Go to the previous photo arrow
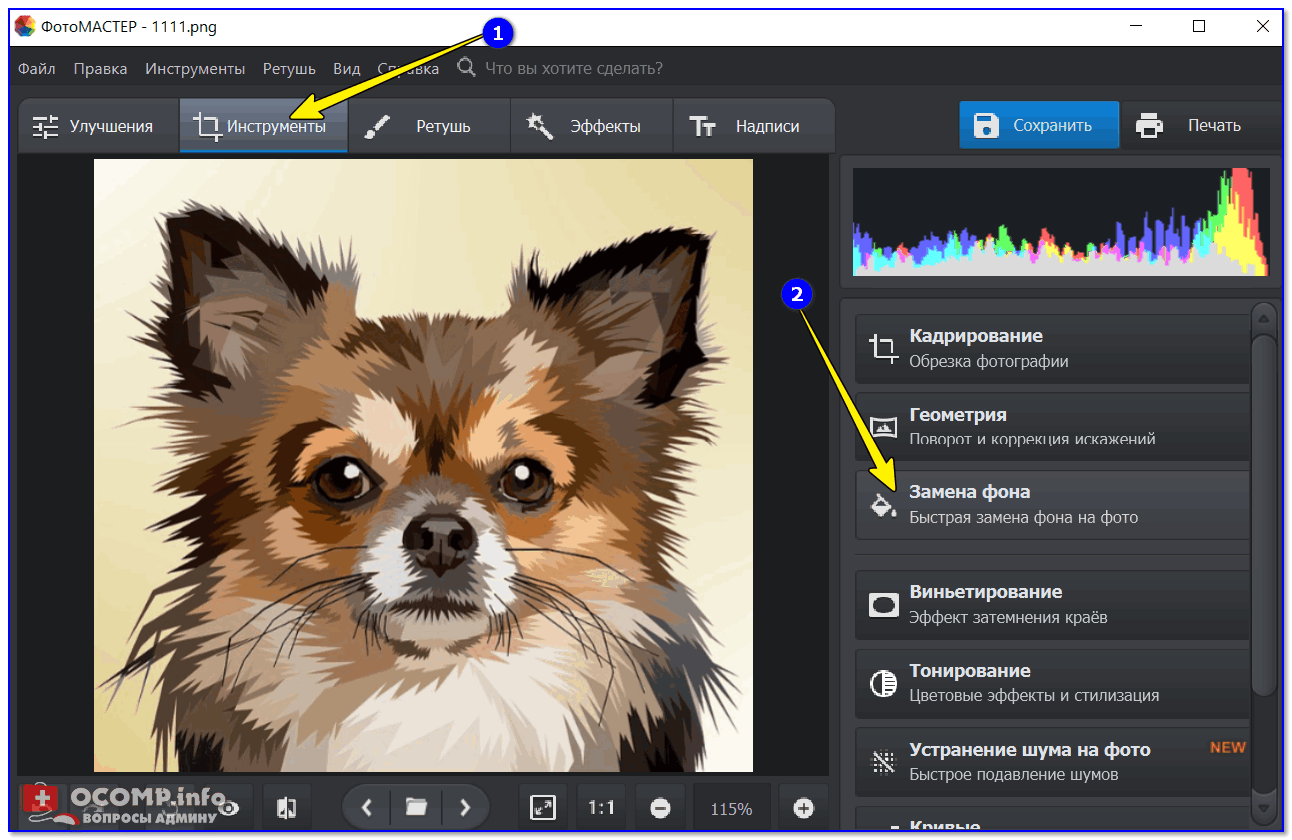Viewport: 1292px width, 840px height. [367, 807]
